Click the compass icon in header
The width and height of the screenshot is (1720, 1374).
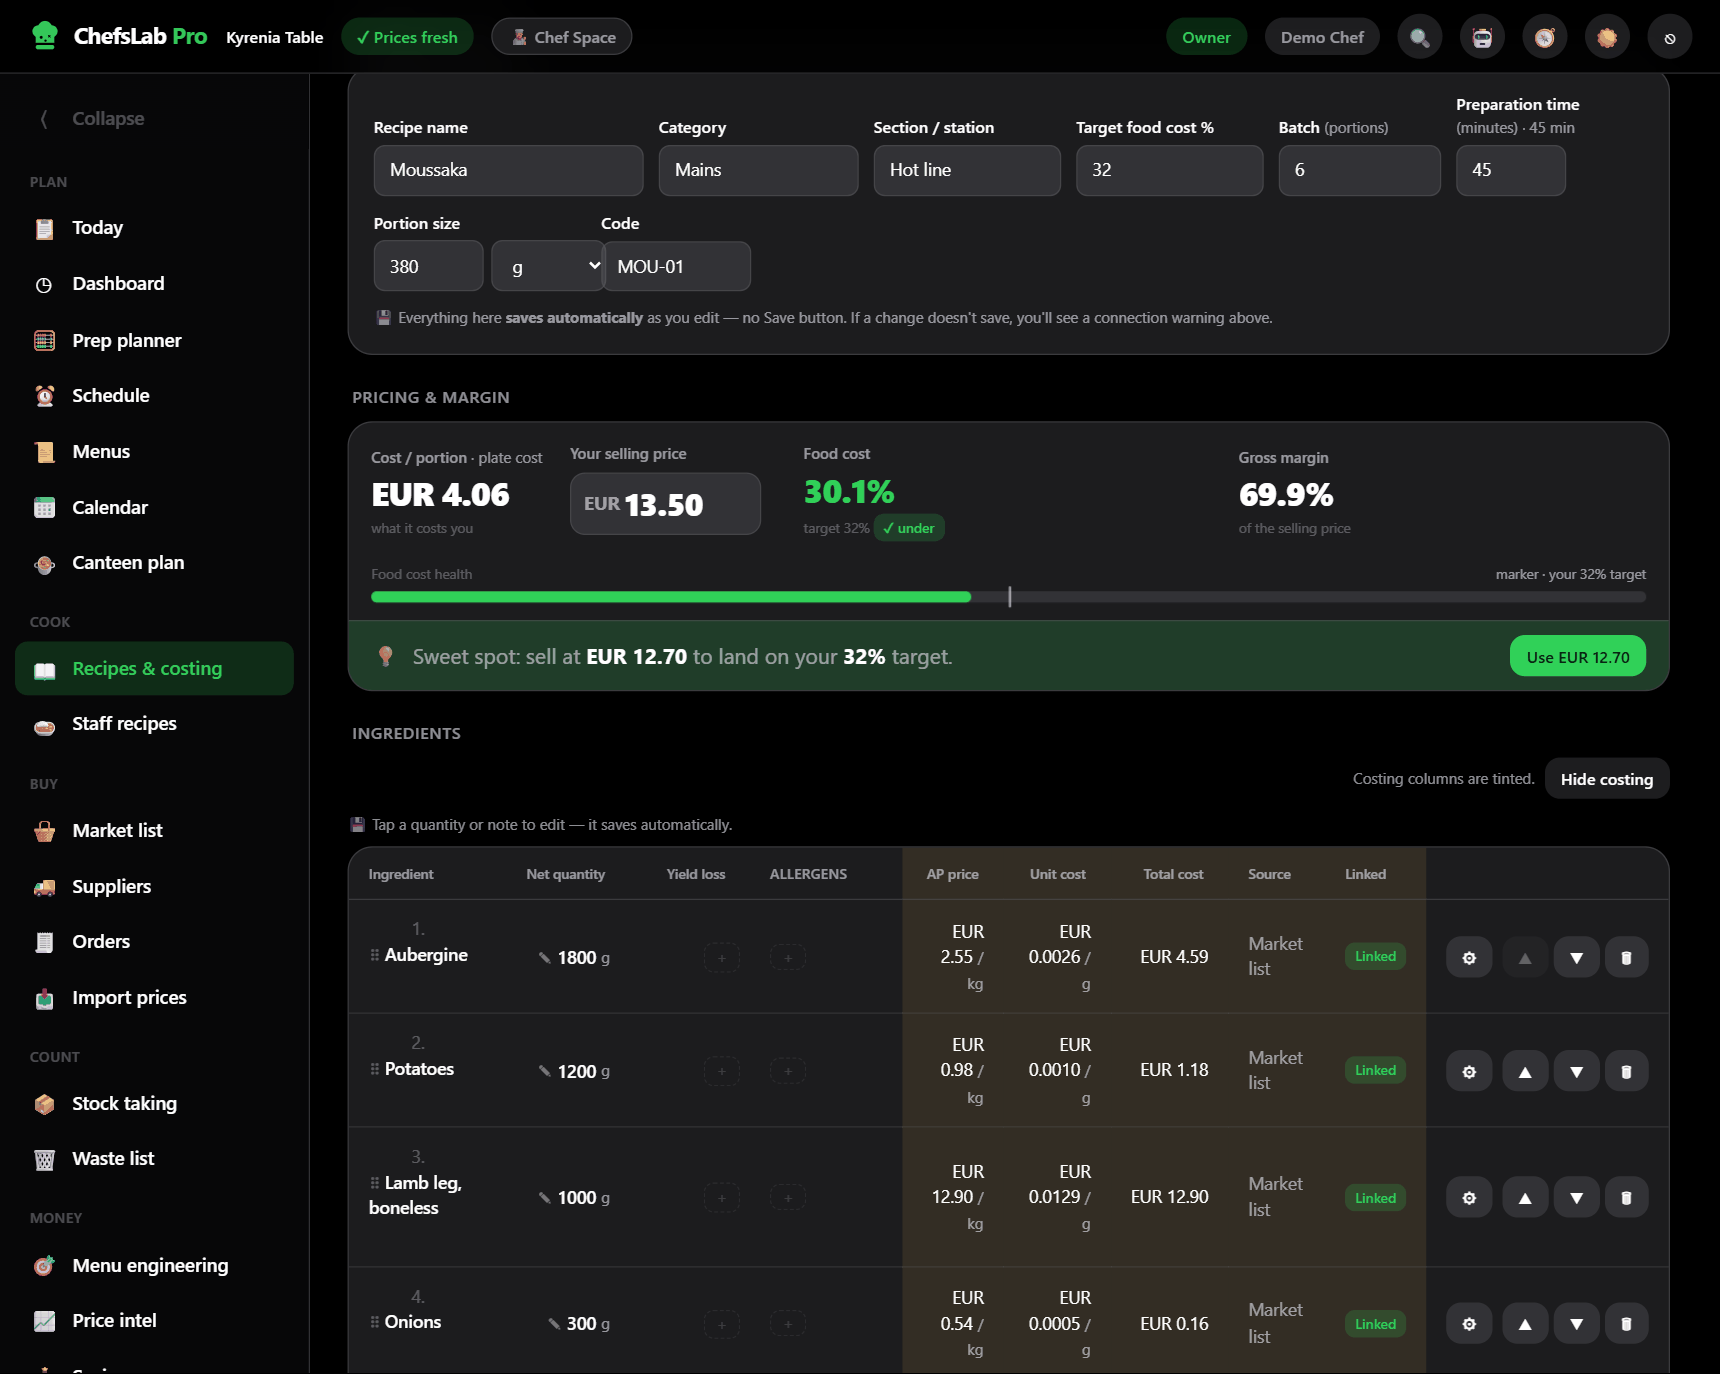point(1545,38)
